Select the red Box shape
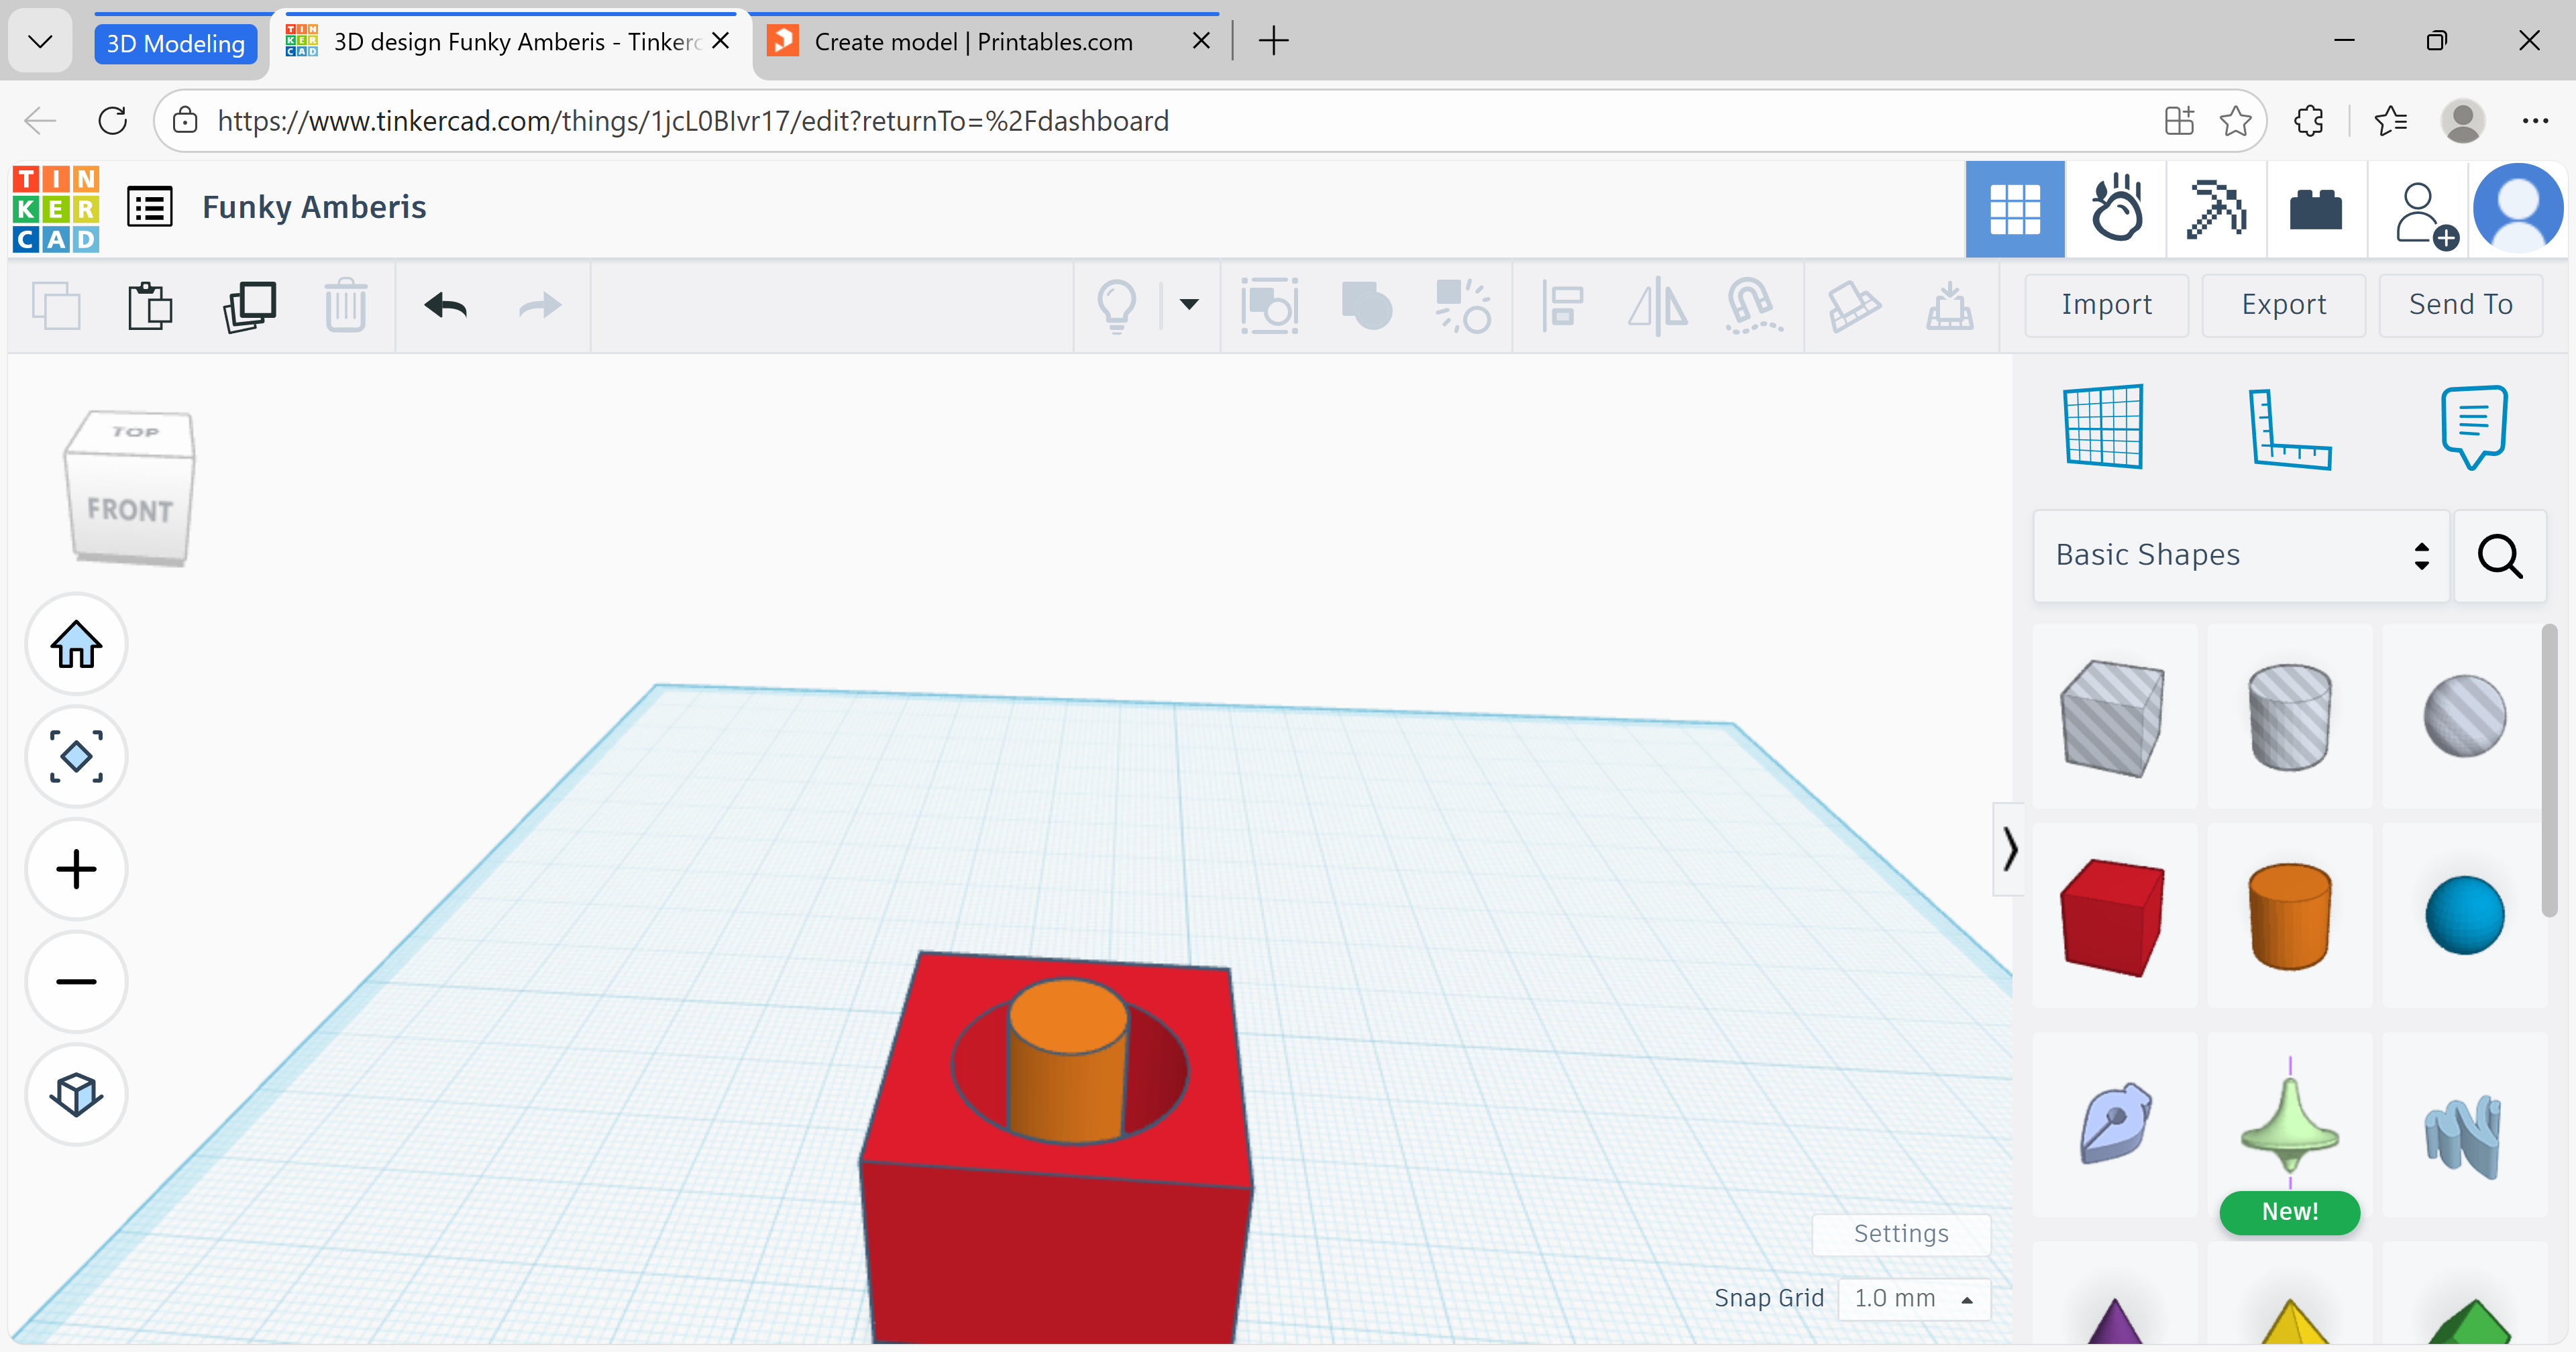 pos(2113,916)
